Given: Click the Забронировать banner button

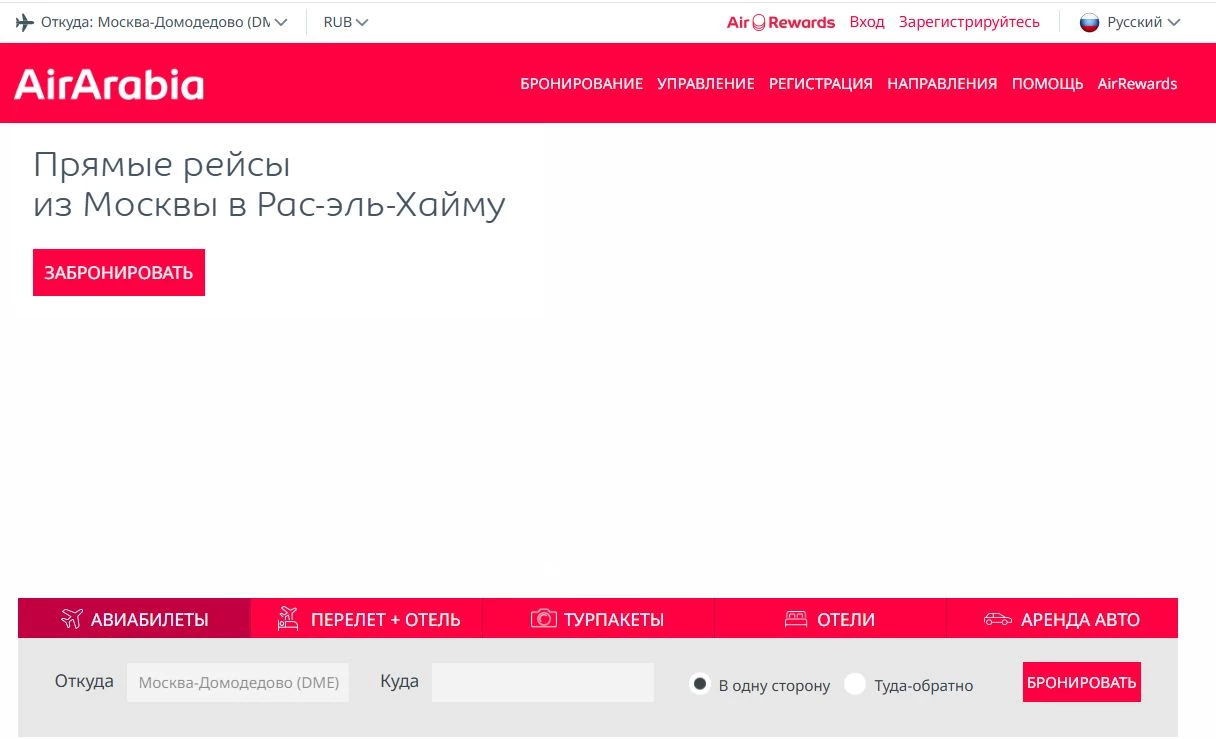Looking at the screenshot, I should click(x=119, y=272).
